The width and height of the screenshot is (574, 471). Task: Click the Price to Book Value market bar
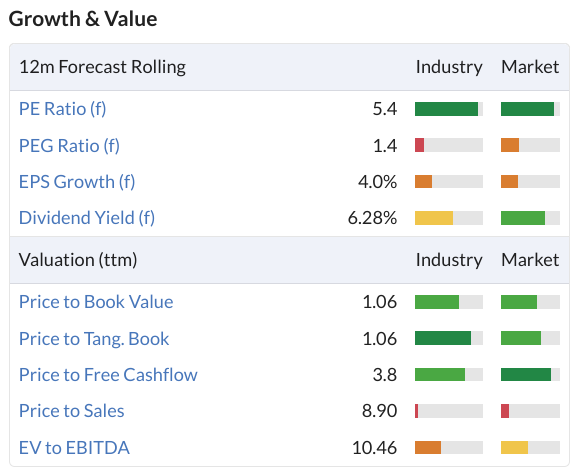pyautogui.click(x=530, y=302)
